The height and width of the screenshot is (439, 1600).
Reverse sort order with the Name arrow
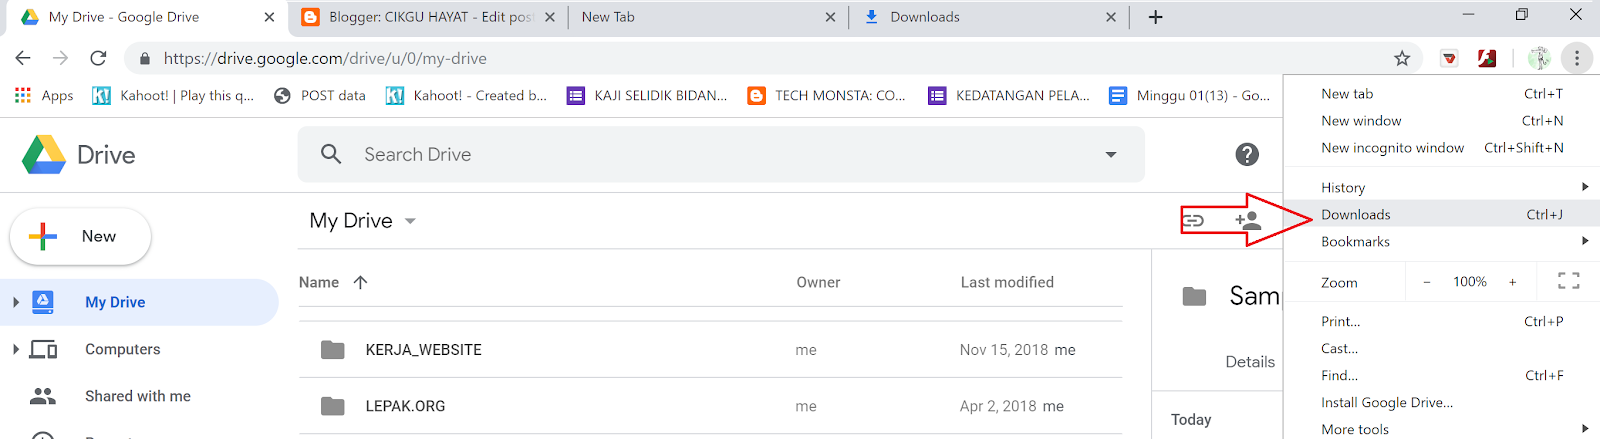(x=361, y=282)
